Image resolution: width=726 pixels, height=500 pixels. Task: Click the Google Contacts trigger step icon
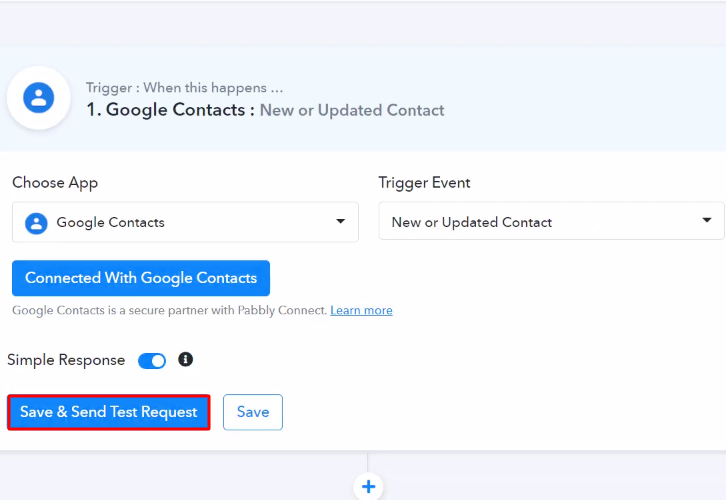click(x=38, y=98)
